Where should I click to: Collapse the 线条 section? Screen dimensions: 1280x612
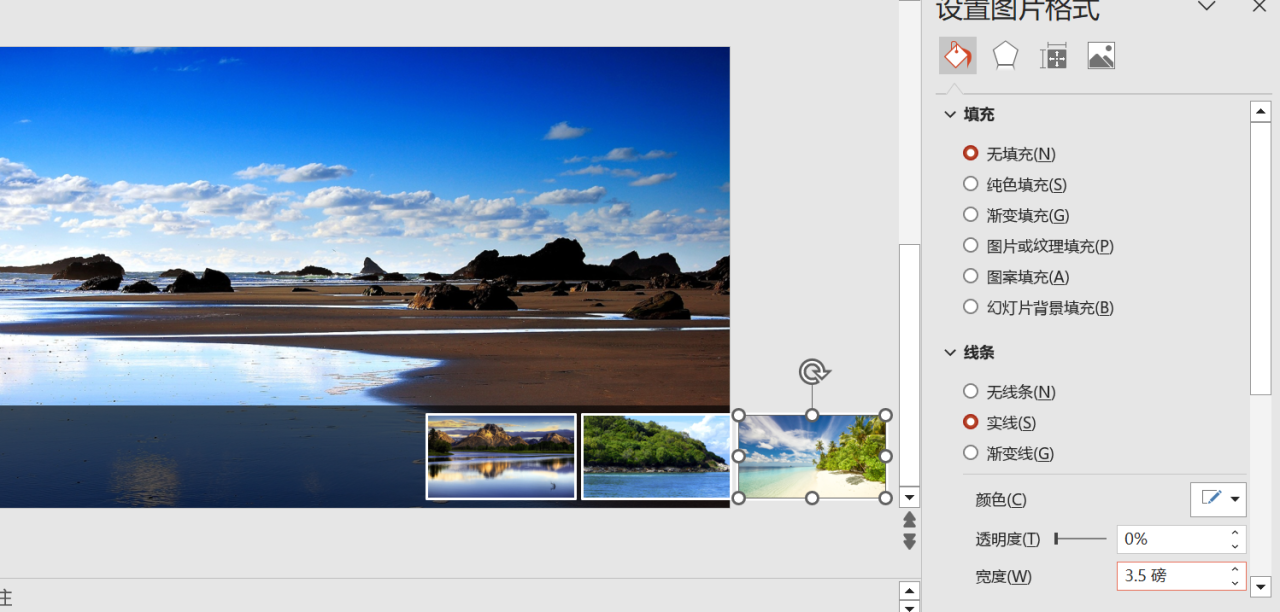(950, 353)
